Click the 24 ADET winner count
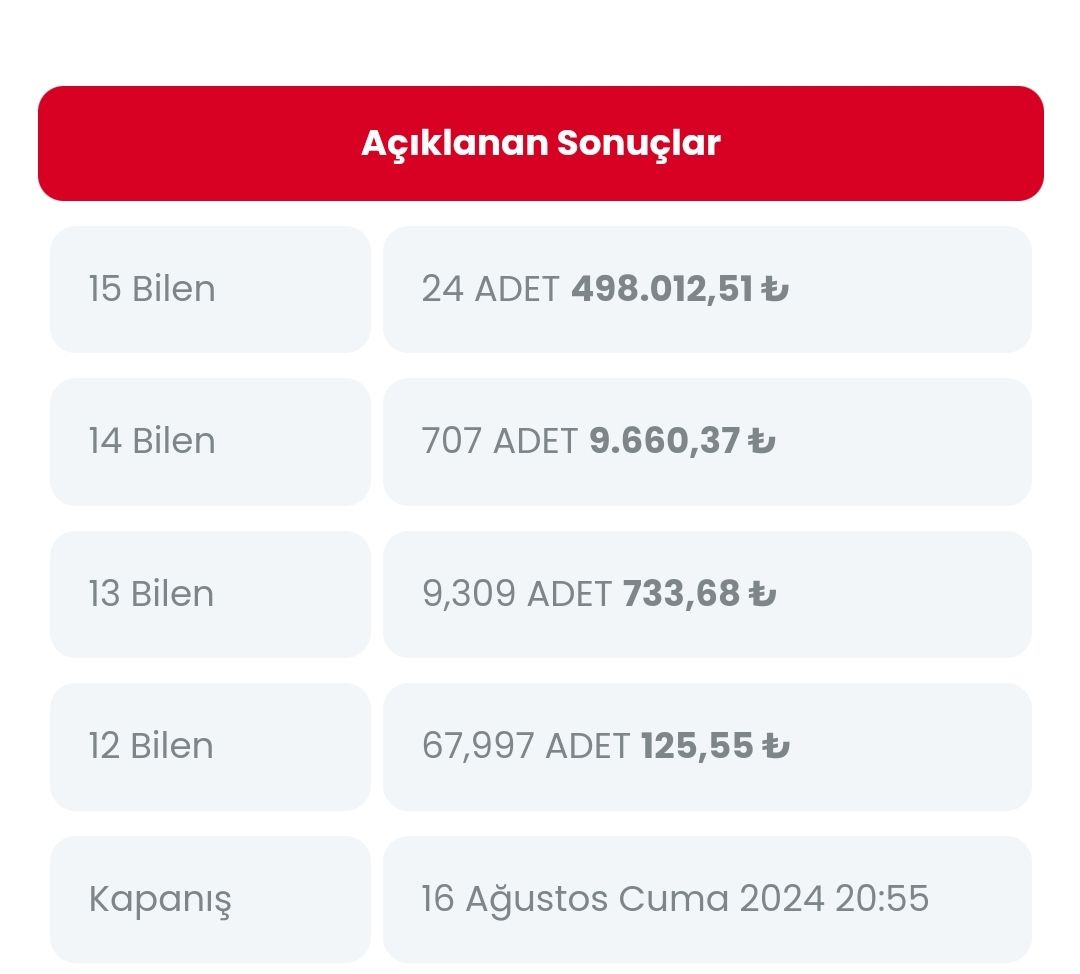 click(490, 289)
